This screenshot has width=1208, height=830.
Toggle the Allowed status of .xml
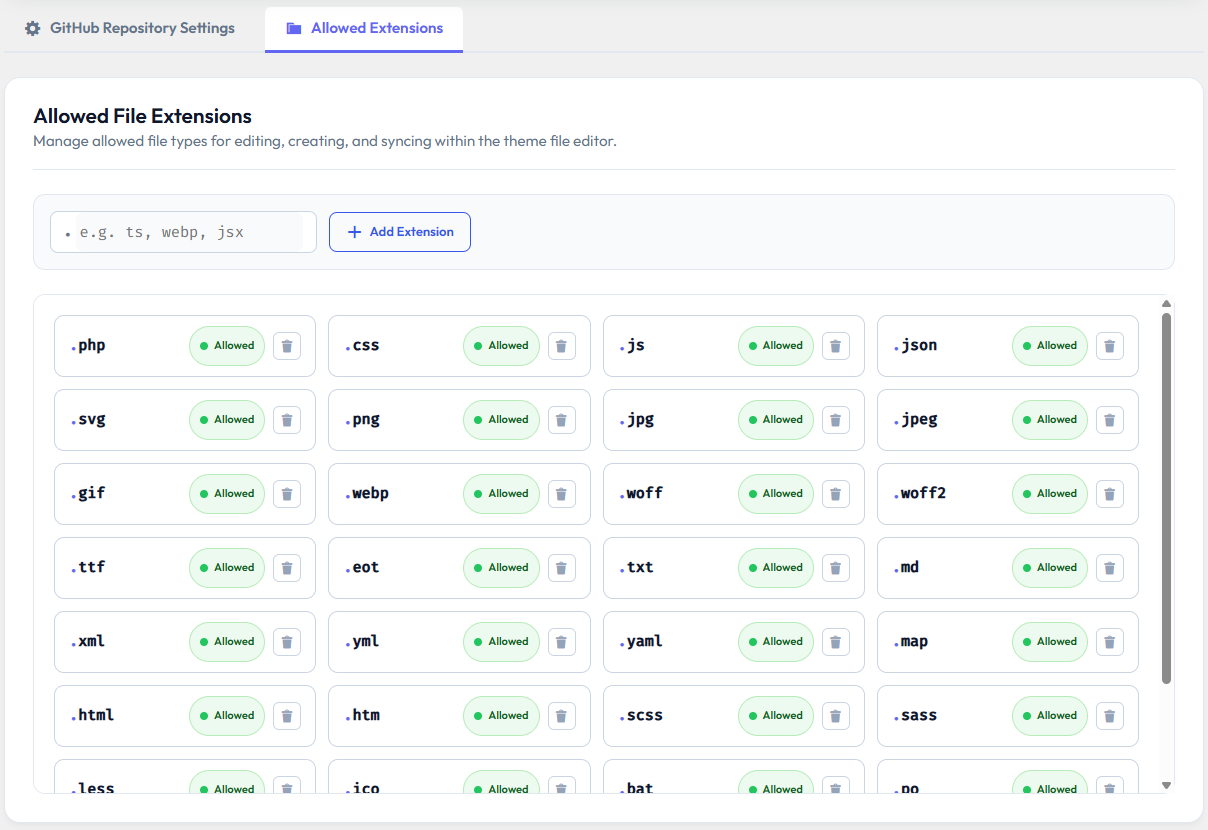227,642
